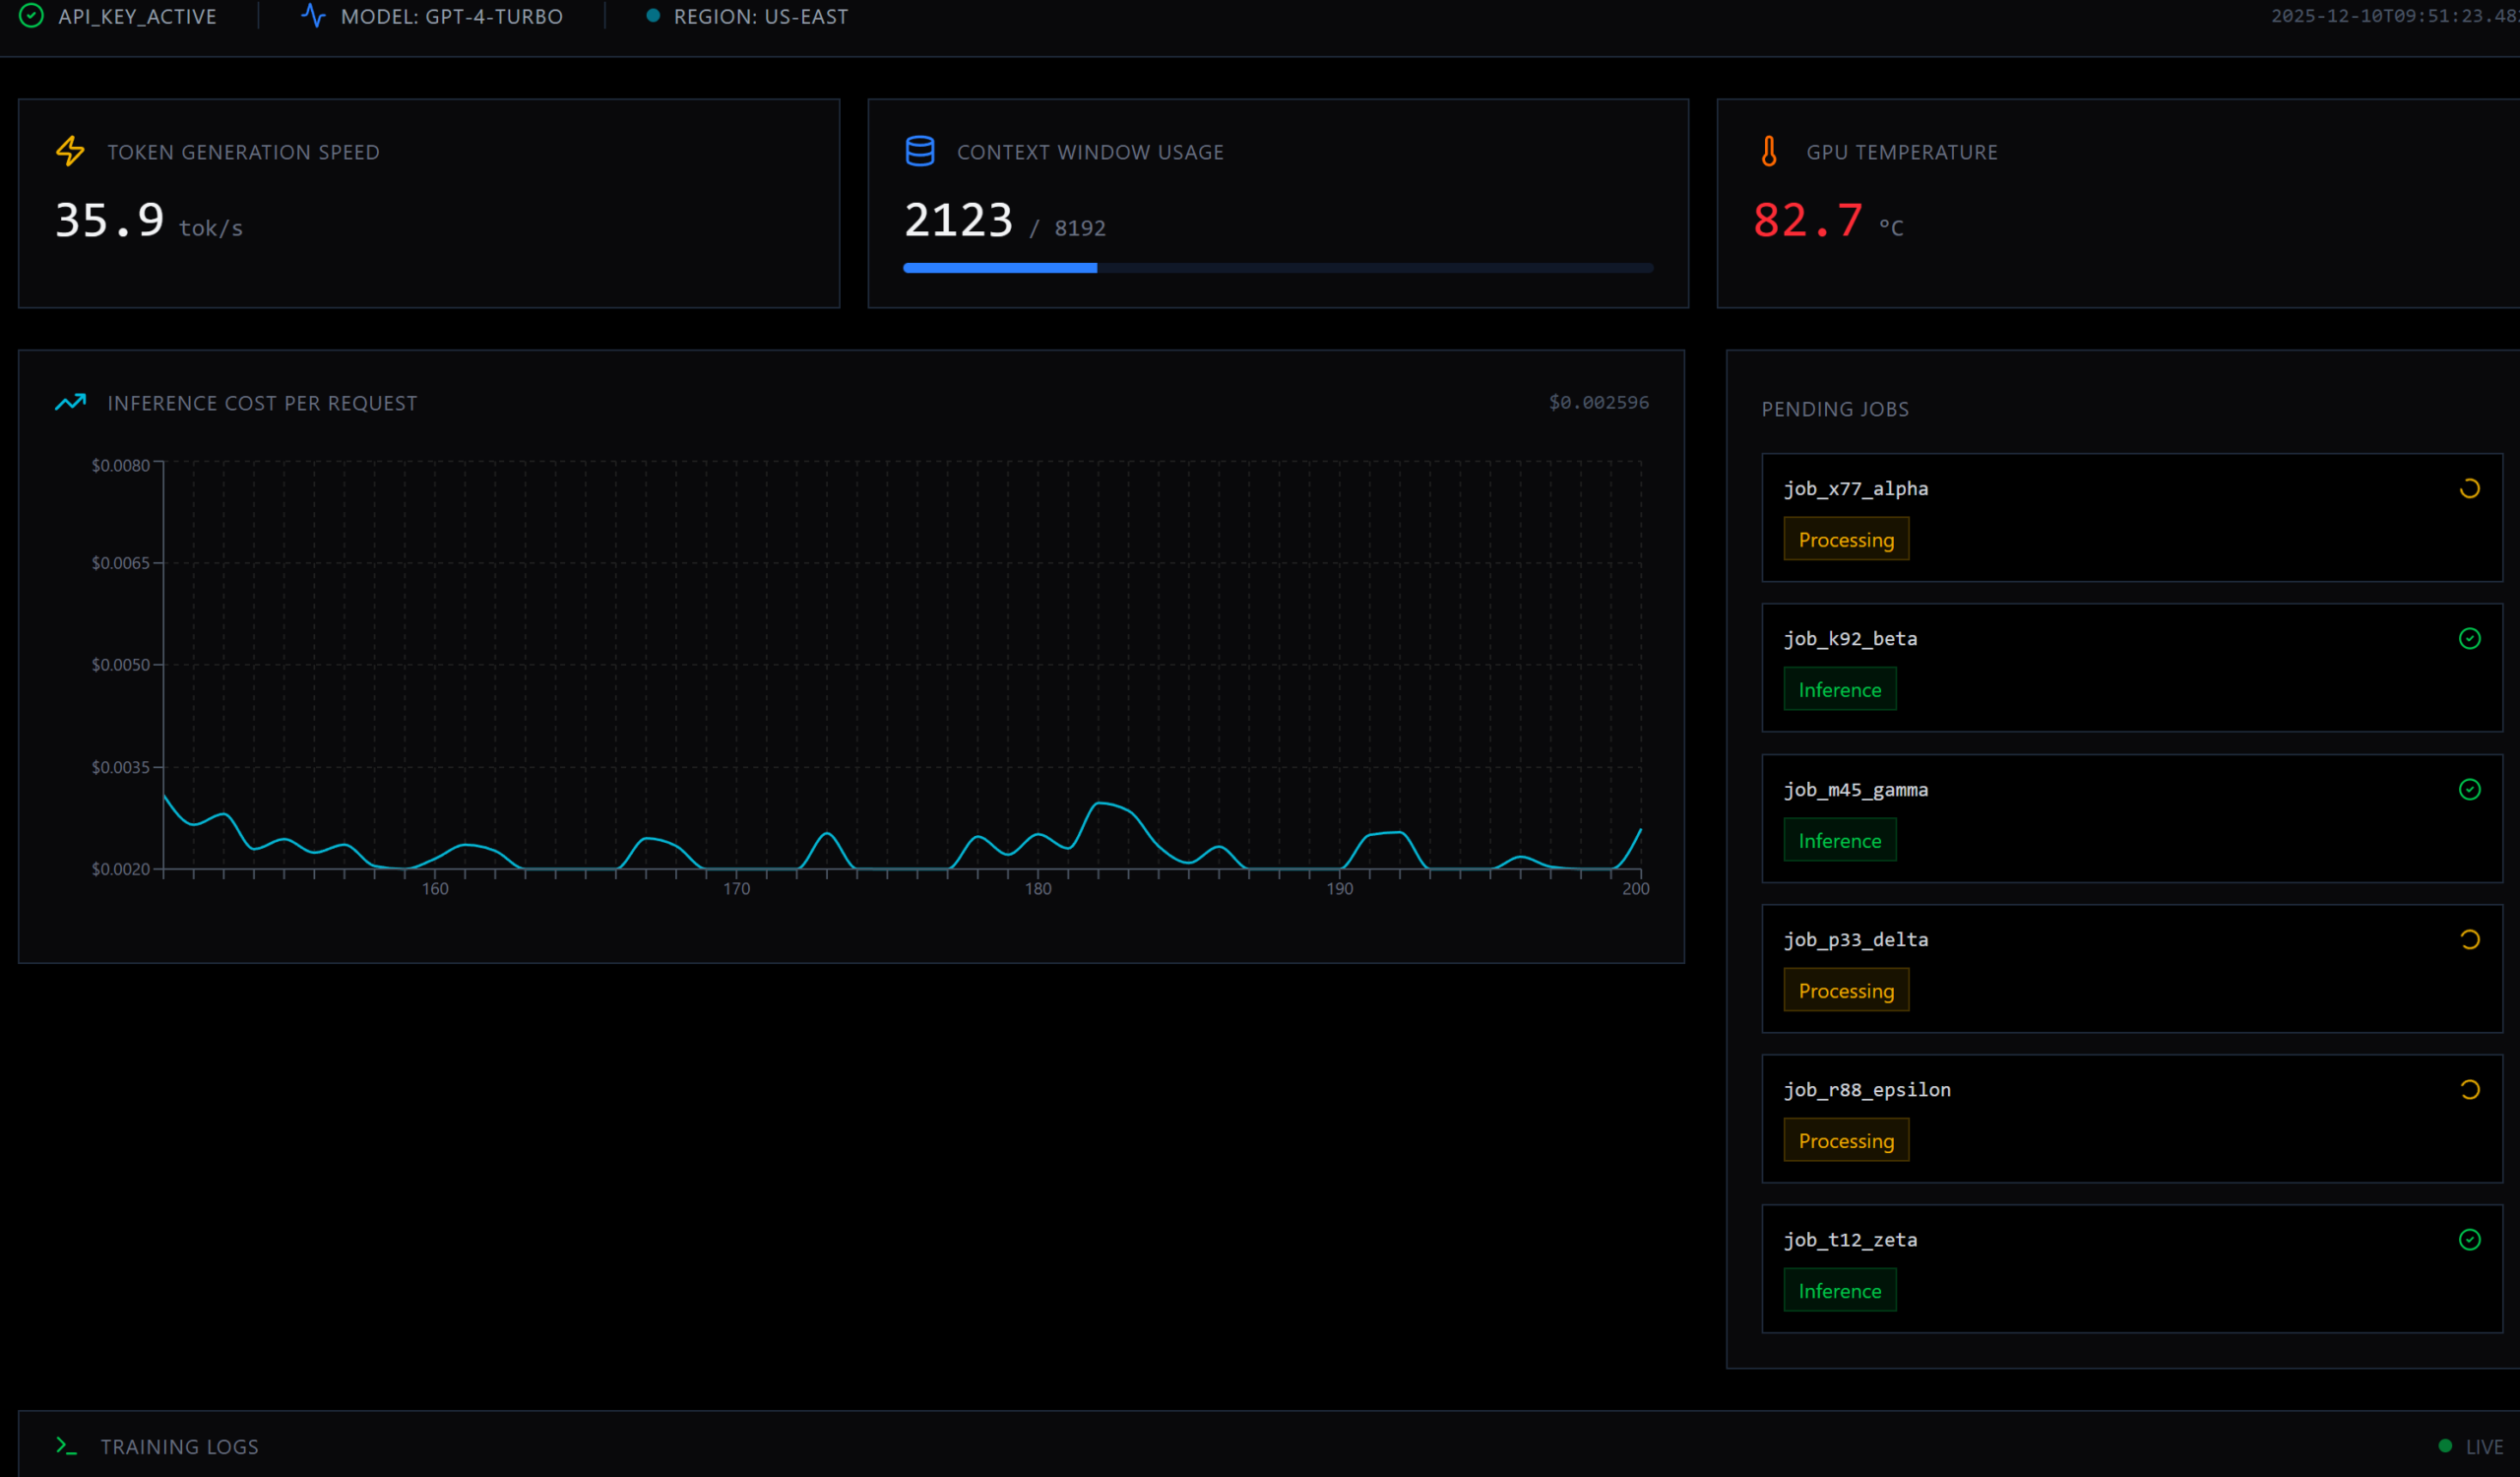Select the MODEL: GPT-4-TURBO status item

(451, 16)
